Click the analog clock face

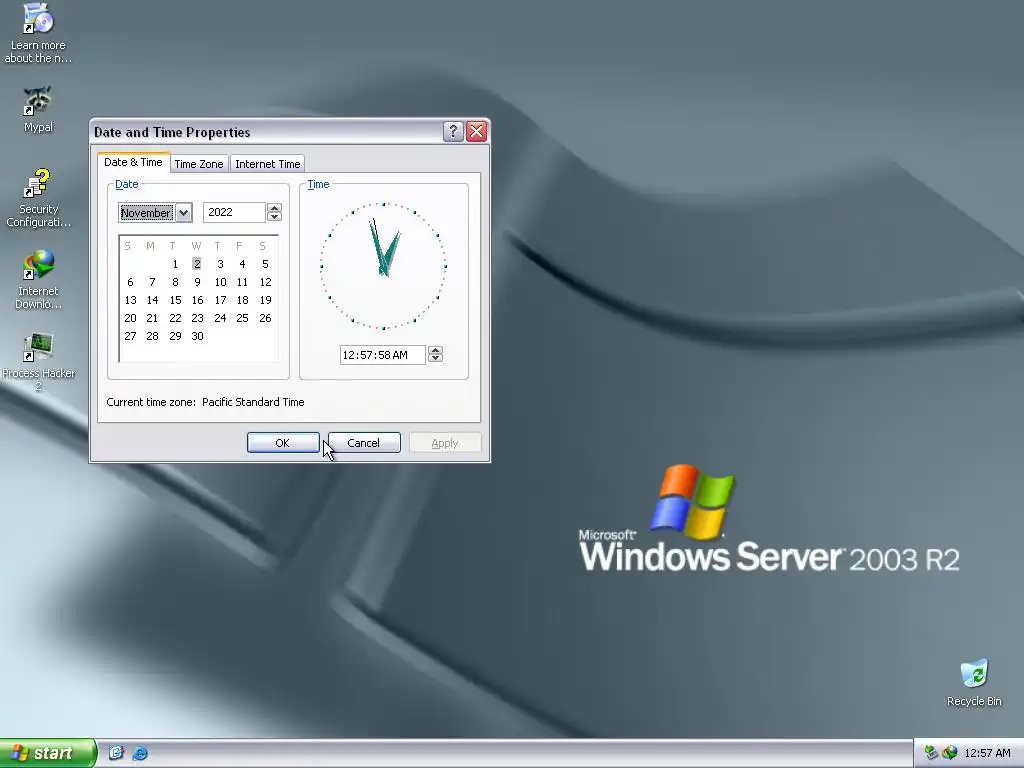383,266
